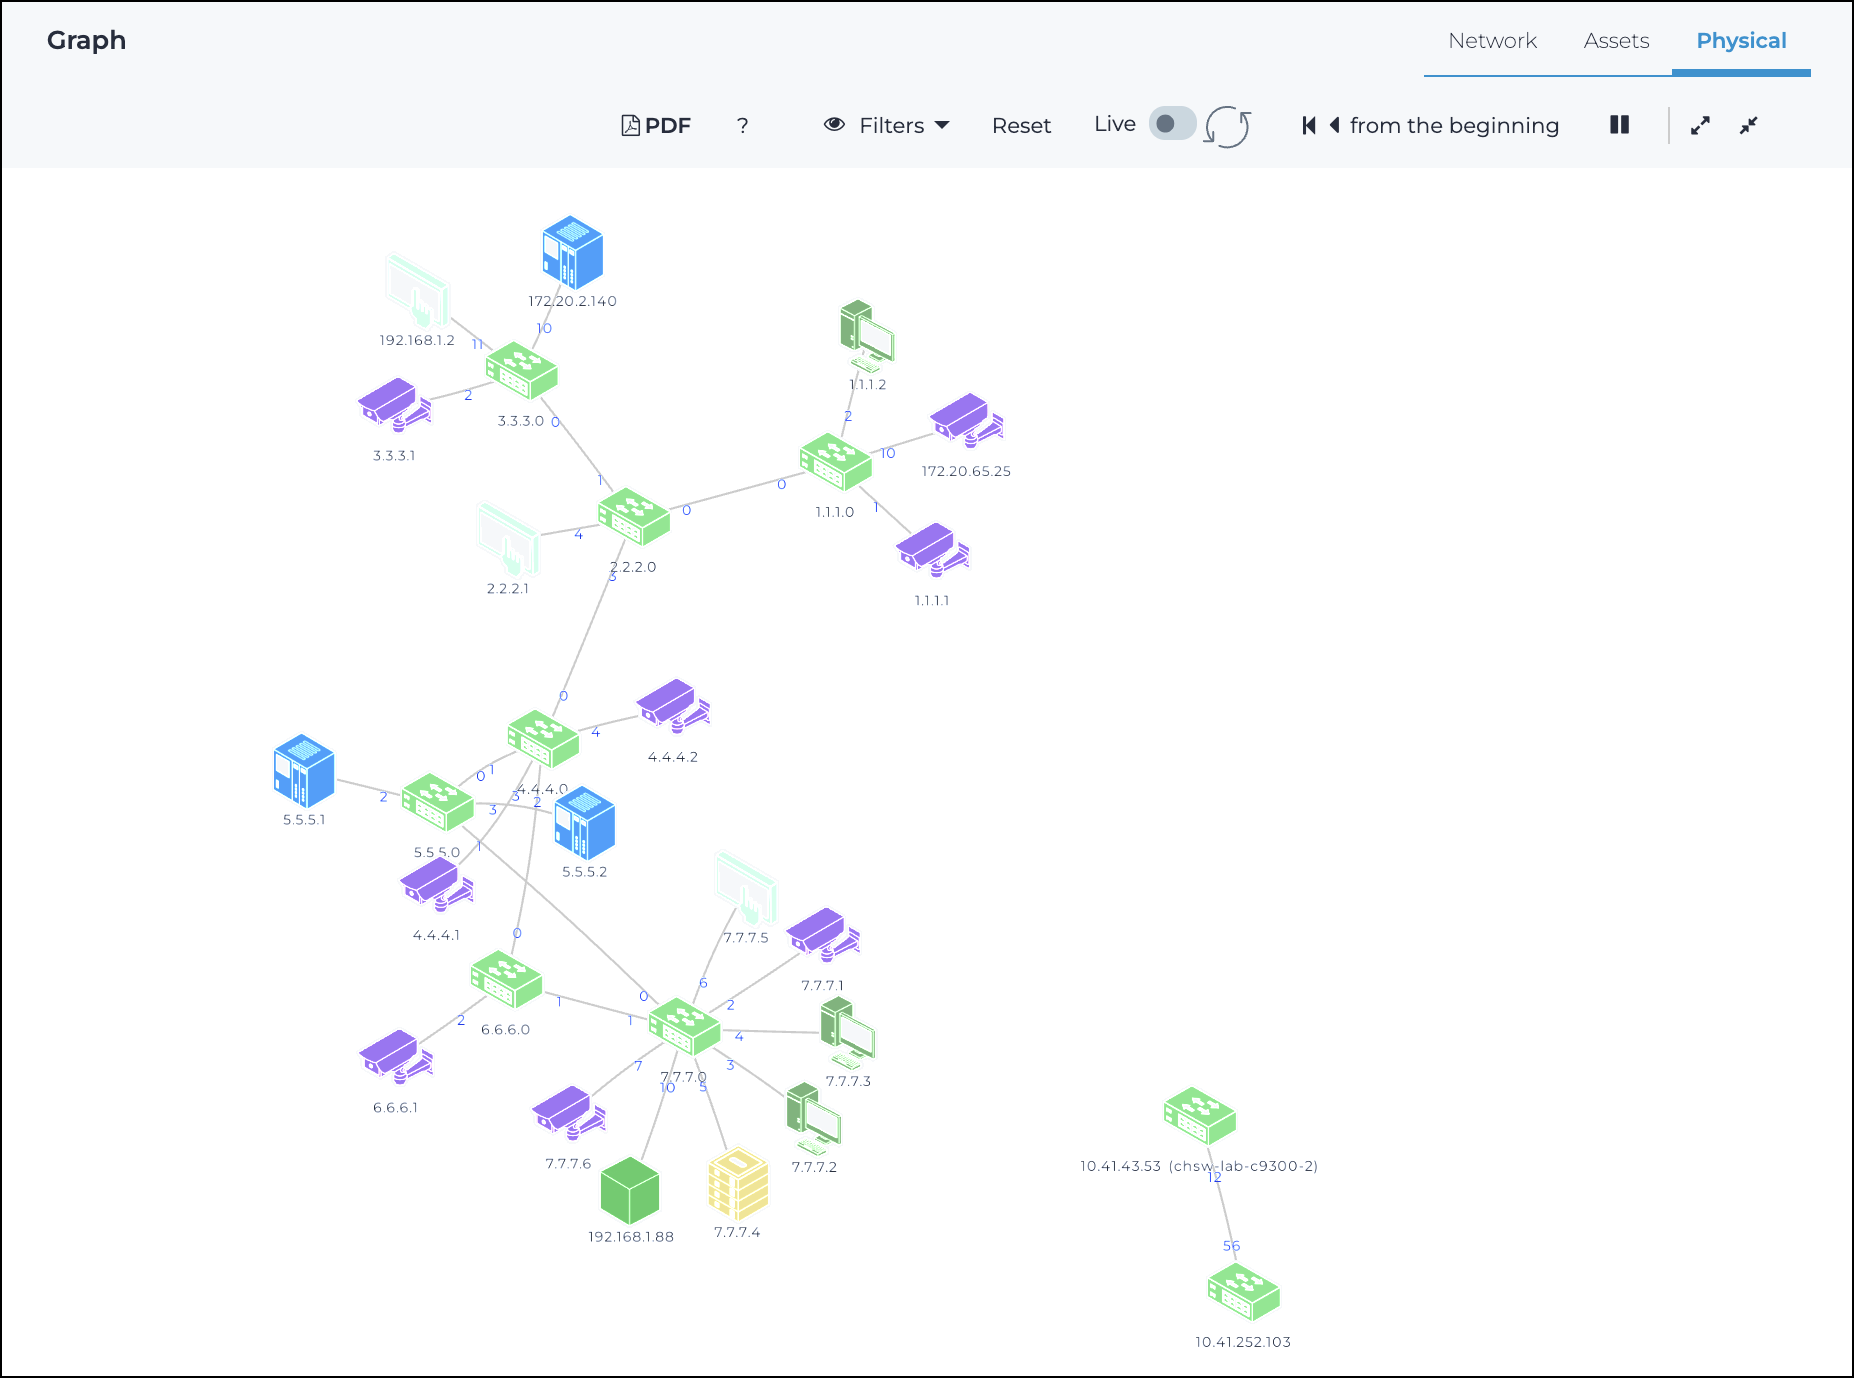
Task: Select the Physical tab
Action: tap(1741, 41)
